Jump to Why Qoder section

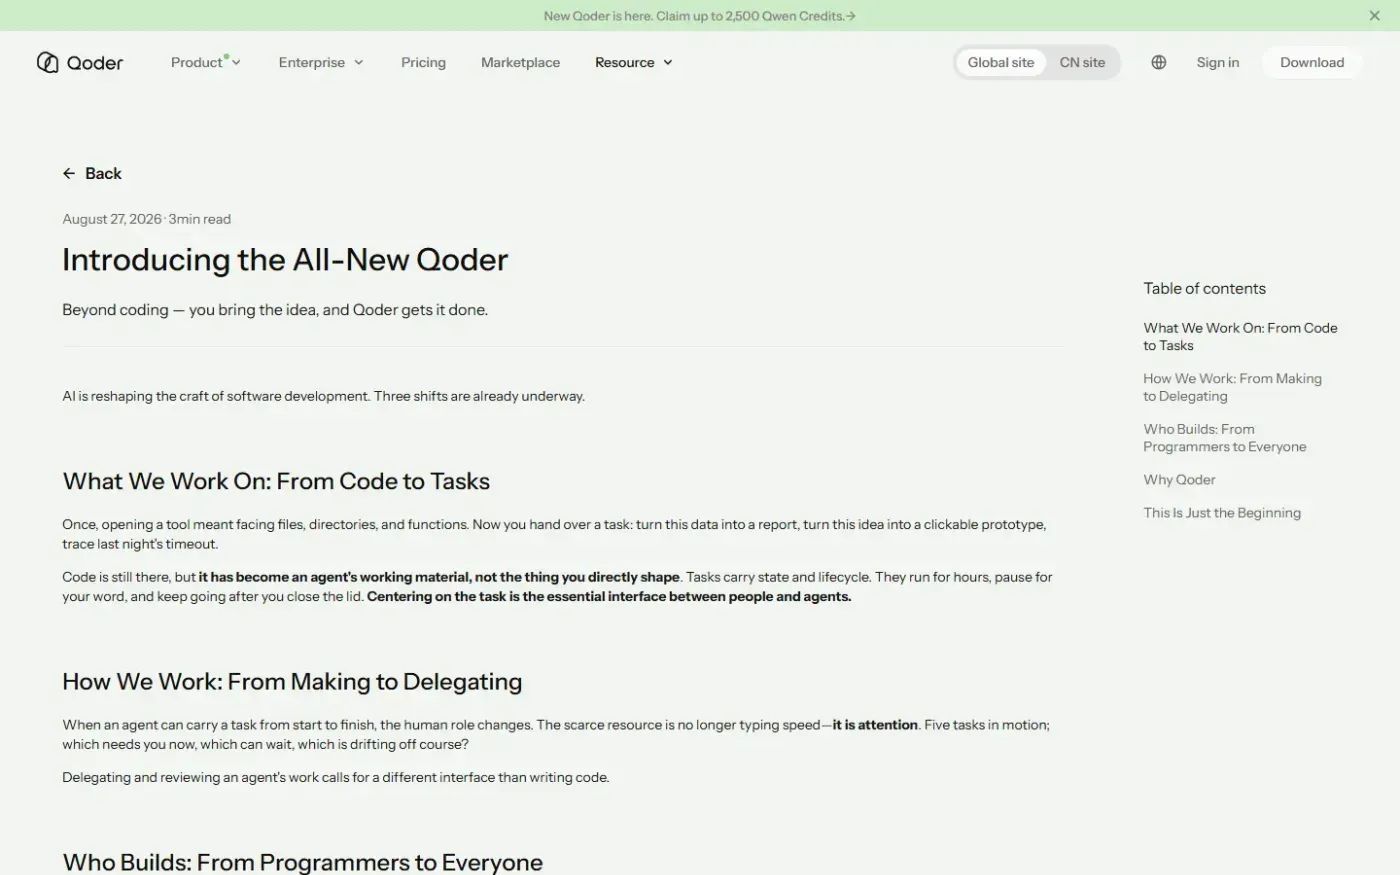1179,480
